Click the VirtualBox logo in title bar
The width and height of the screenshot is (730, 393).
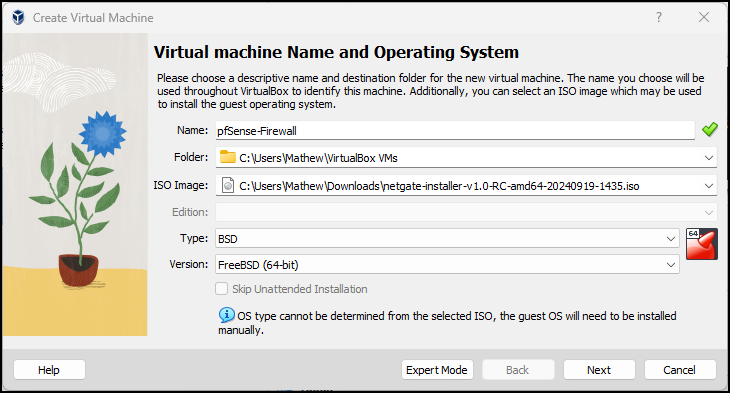click(x=18, y=18)
